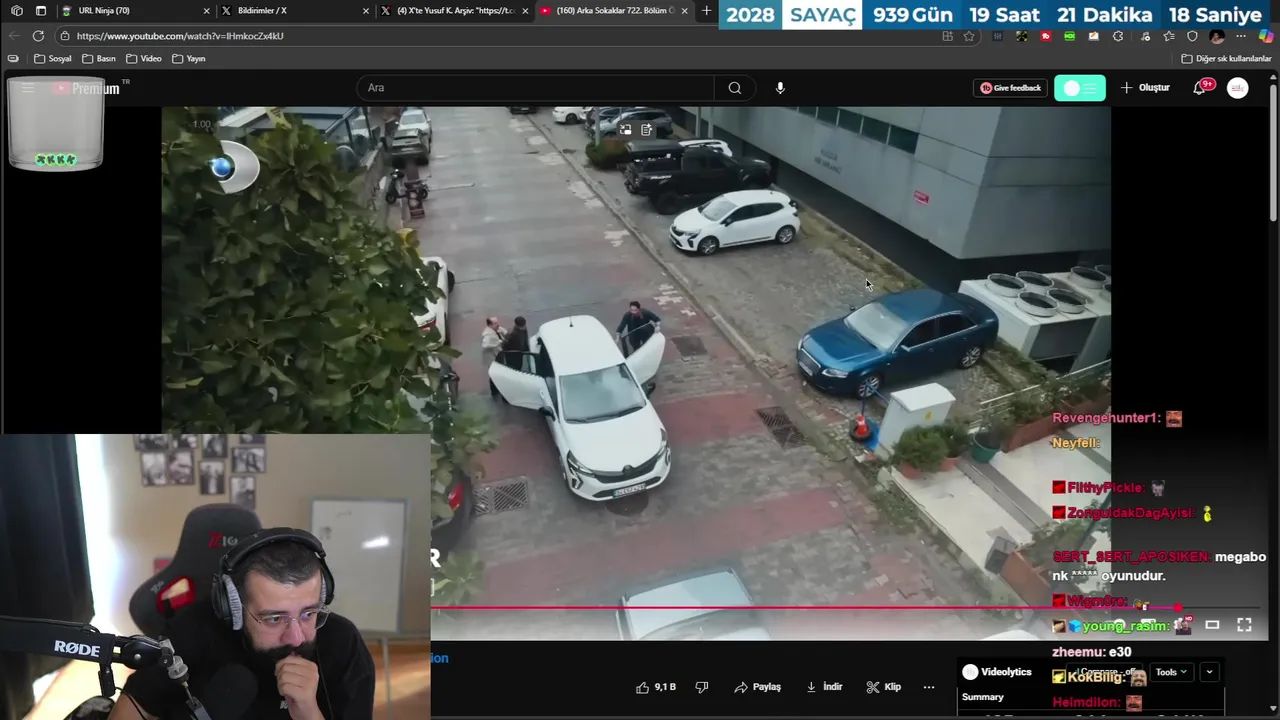Click the Oluştur create button
This screenshot has width=1280, height=720.
point(1145,88)
